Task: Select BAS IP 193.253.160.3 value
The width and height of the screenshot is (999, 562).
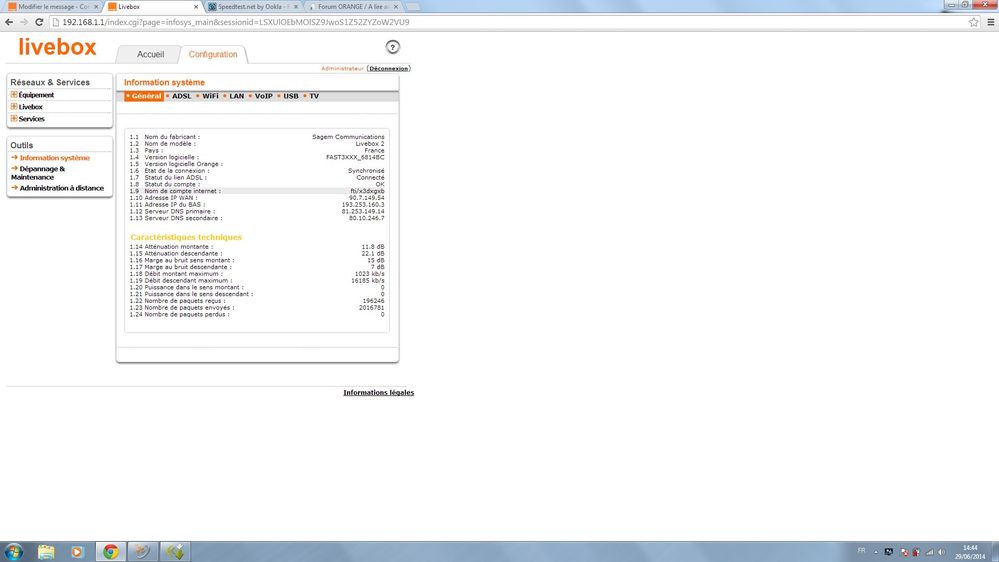Action: [363, 205]
